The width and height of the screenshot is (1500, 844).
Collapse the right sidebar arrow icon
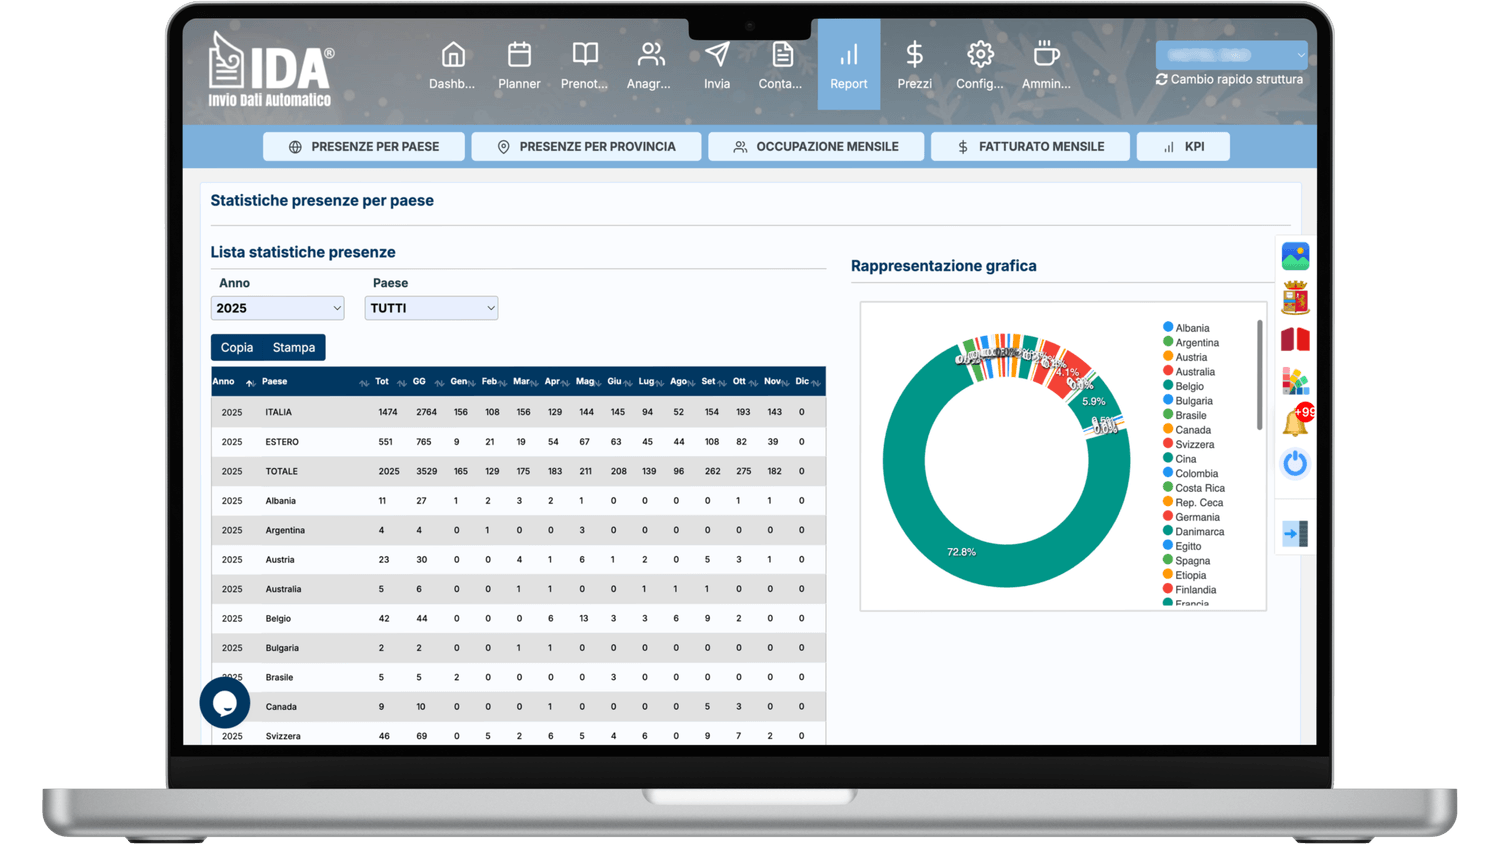pyautogui.click(x=1295, y=534)
